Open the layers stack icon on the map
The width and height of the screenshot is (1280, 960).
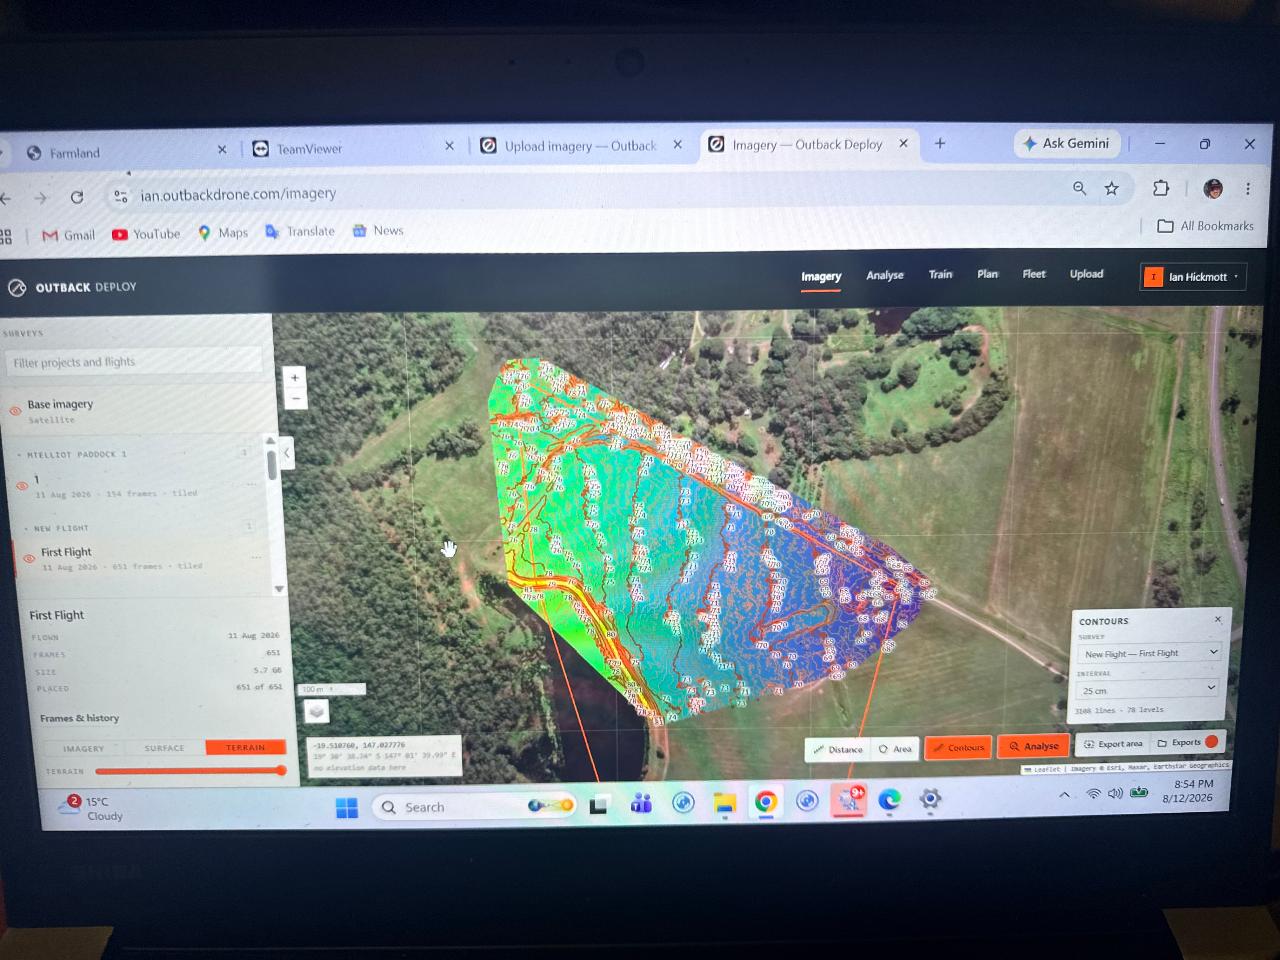click(x=316, y=711)
